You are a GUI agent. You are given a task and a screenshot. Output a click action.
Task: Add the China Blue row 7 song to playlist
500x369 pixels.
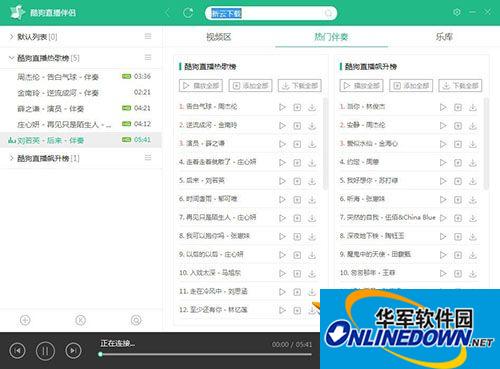[458, 218]
